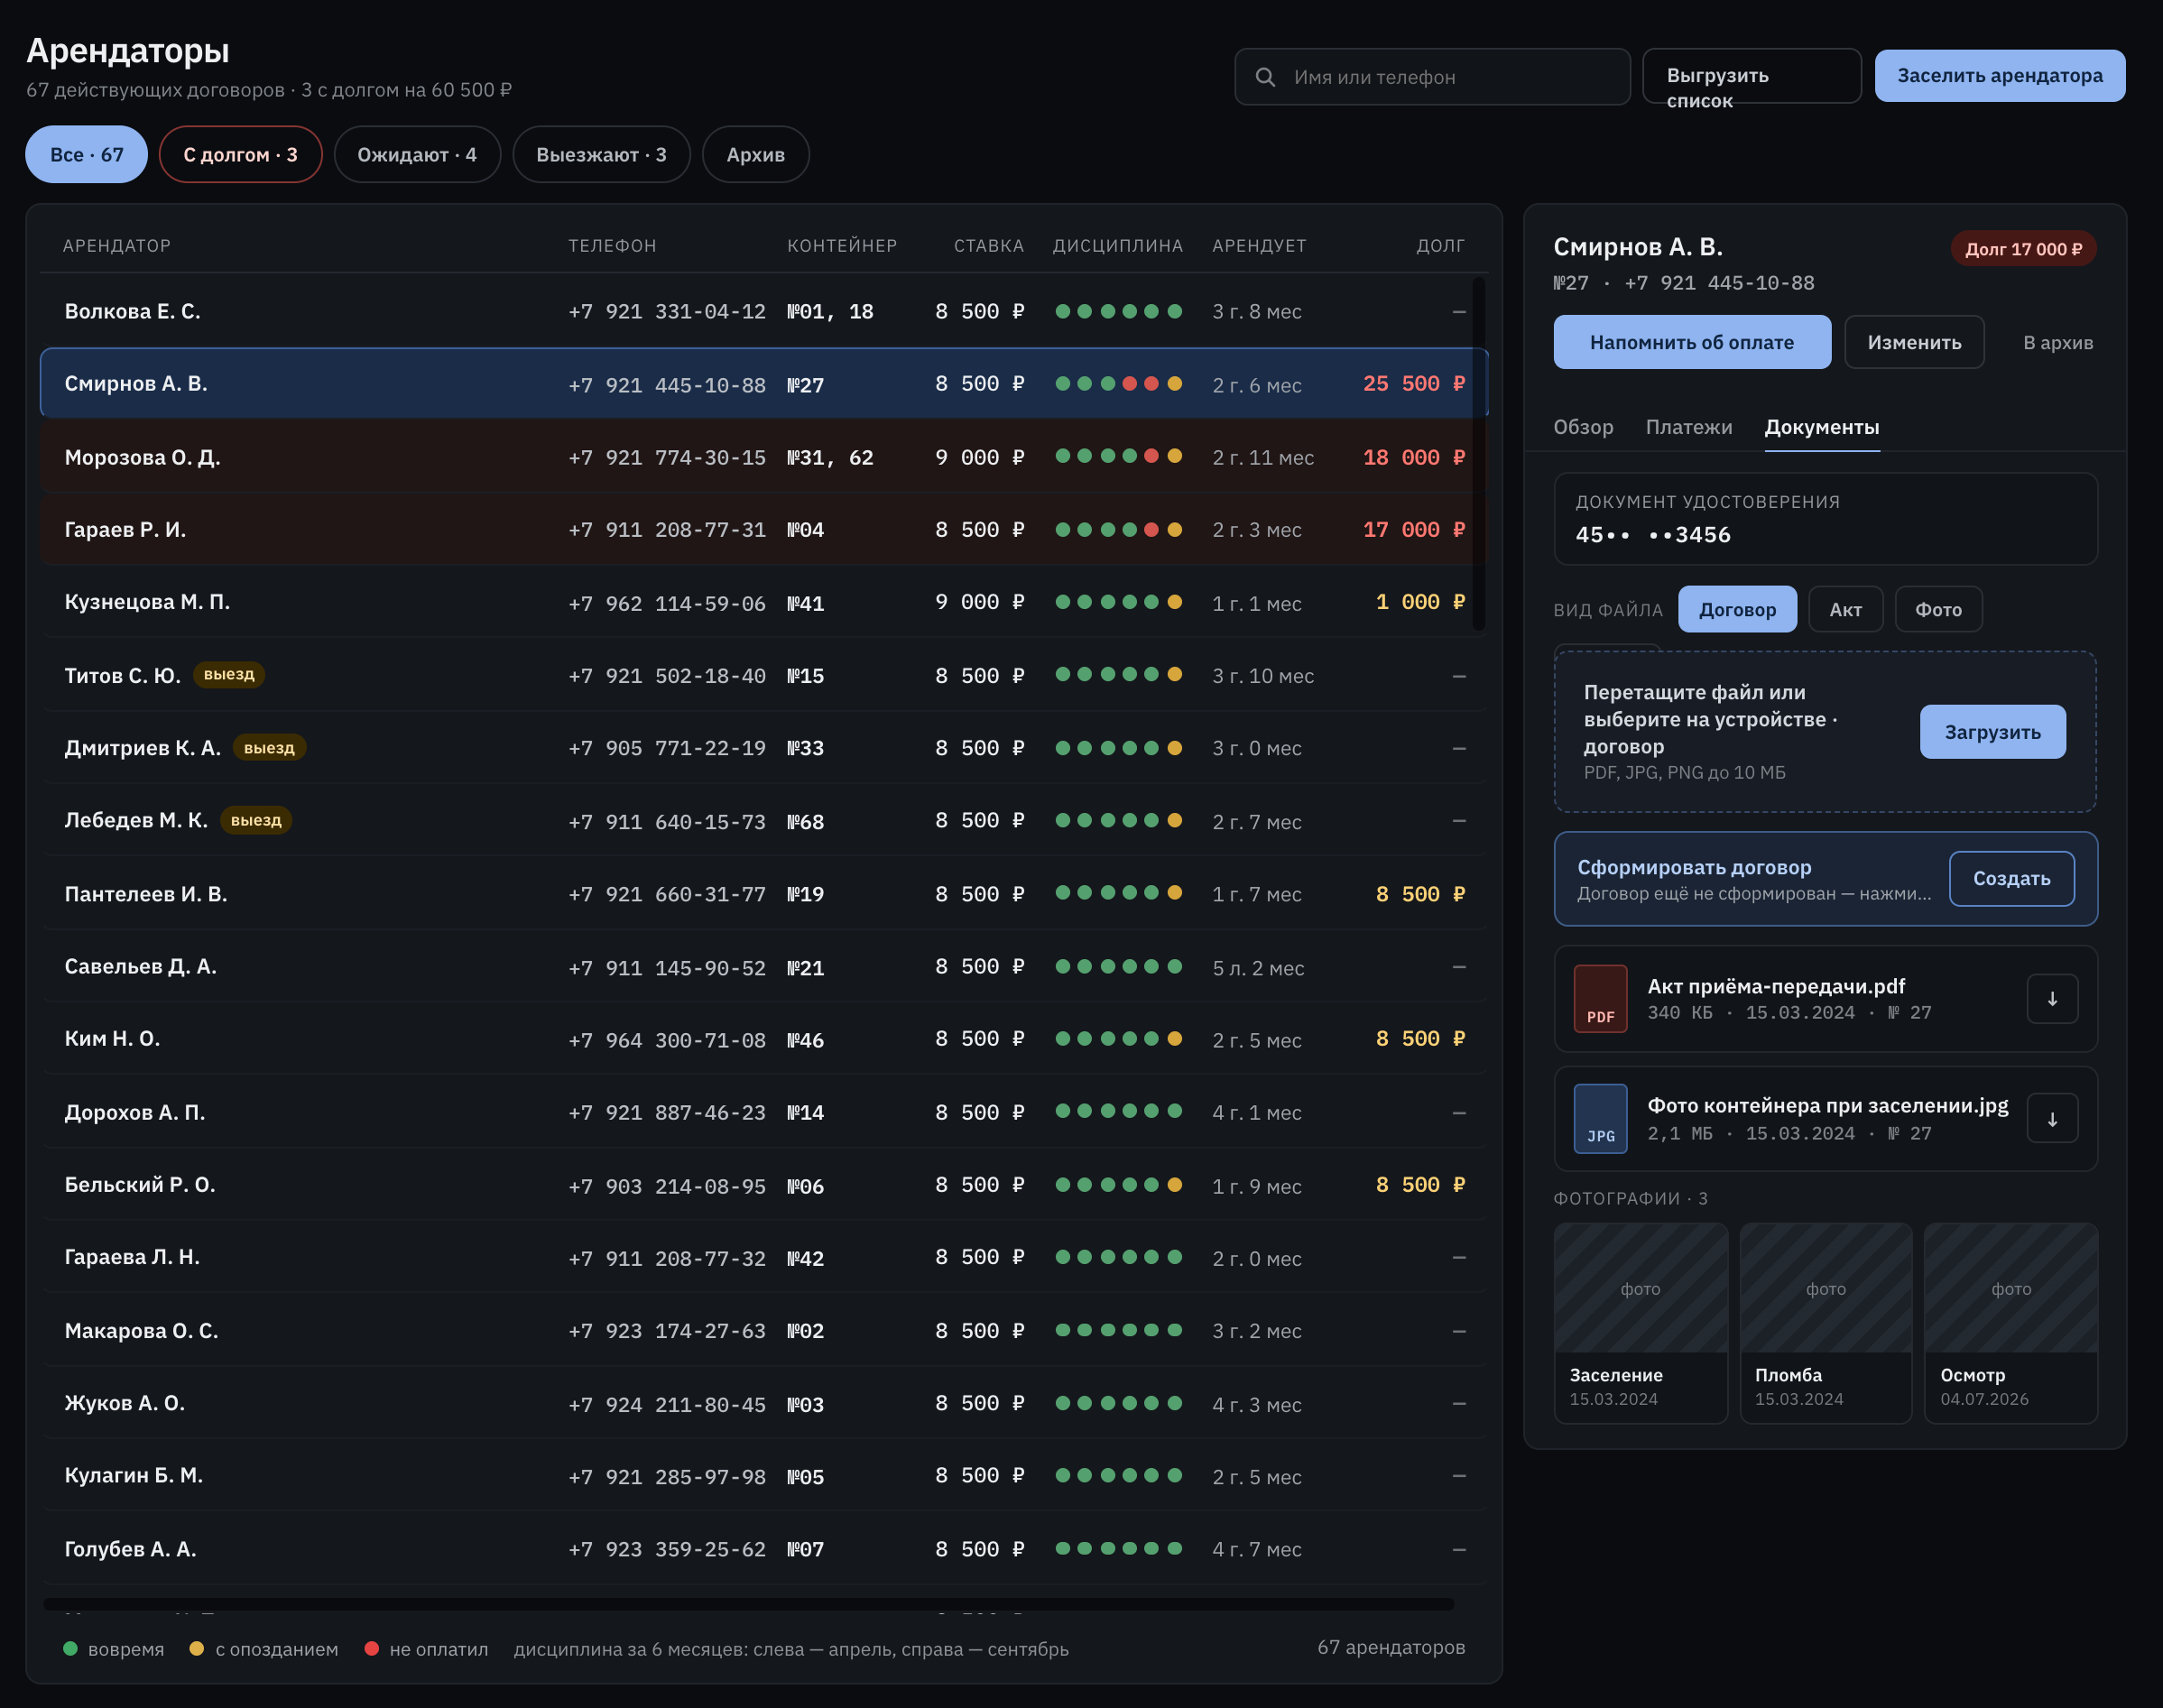Click phone +7 962 114-59-06

point(667,603)
